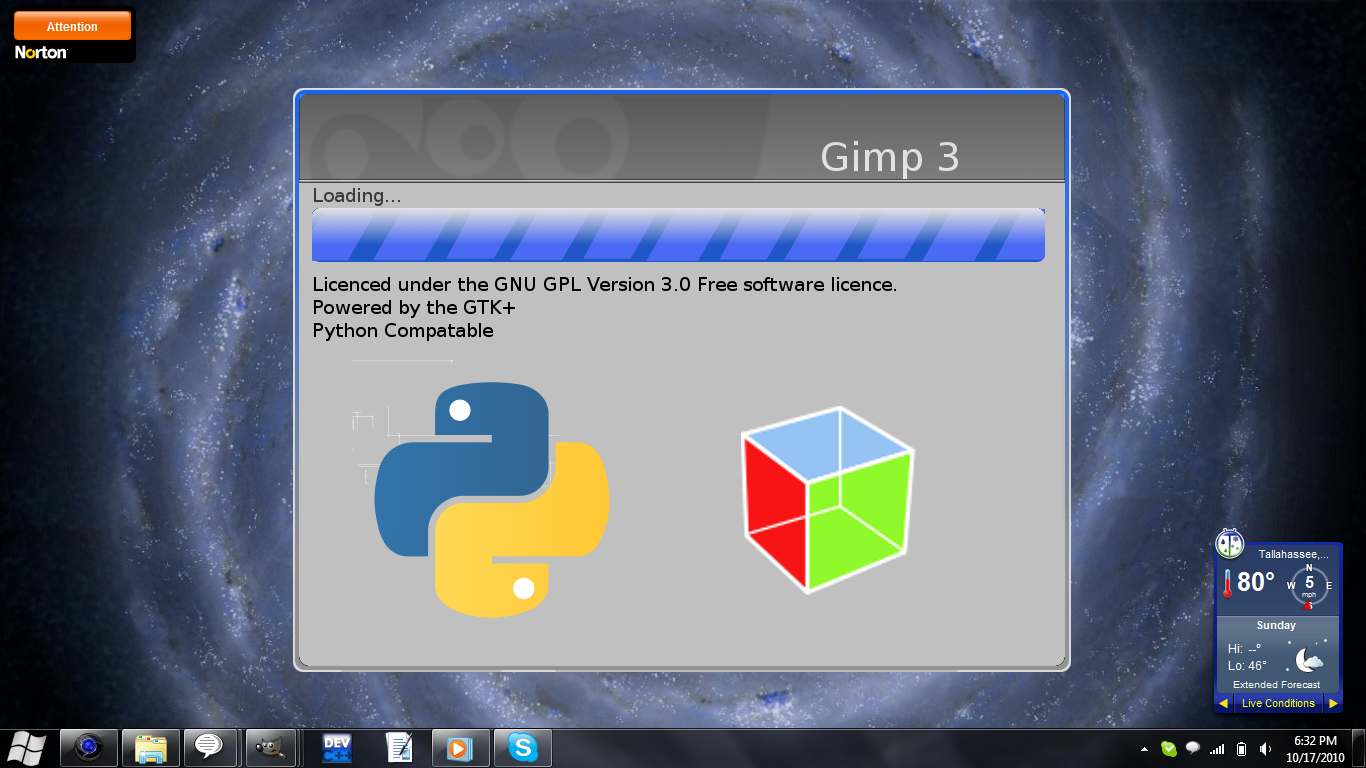Image resolution: width=1366 pixels, height=768 pixels.
Task: Click the right arrow on Live Conditions
Action: click(1334, 703)
